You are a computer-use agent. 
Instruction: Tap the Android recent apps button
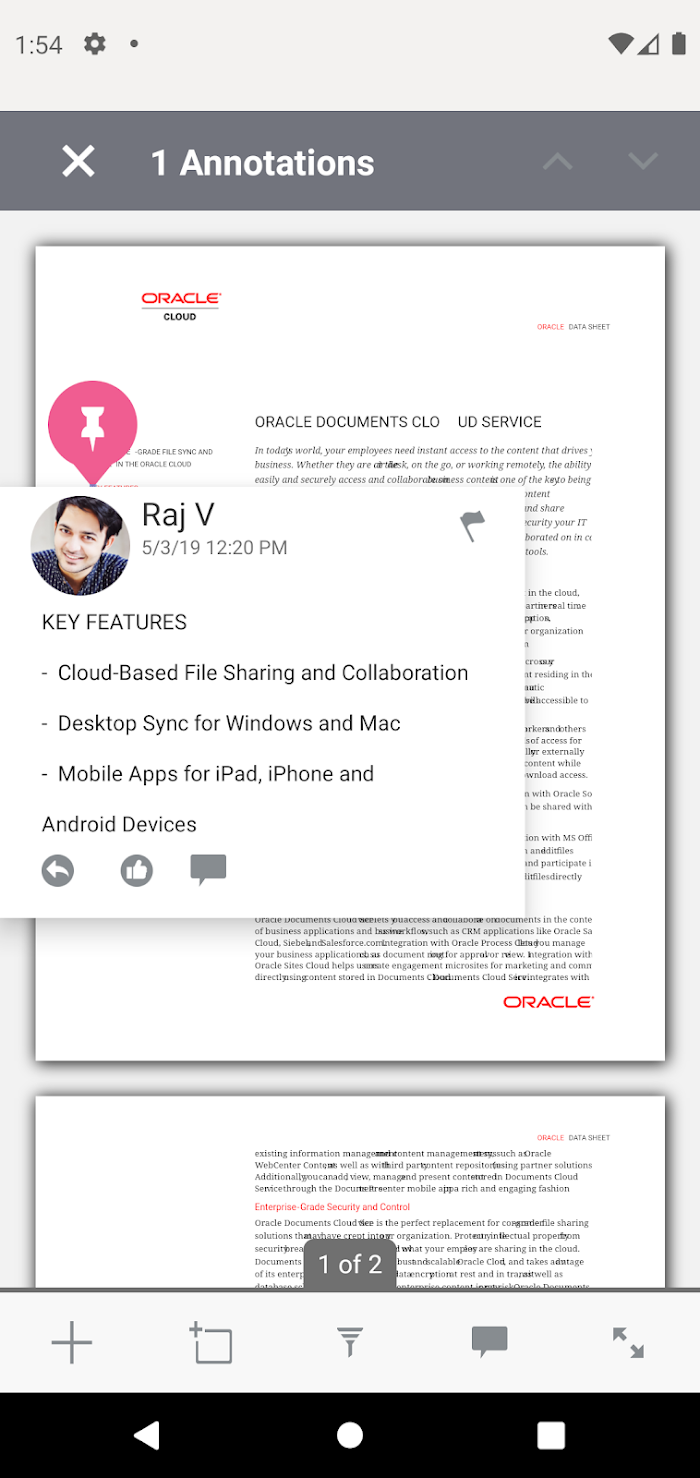[x=551, y=1435]
